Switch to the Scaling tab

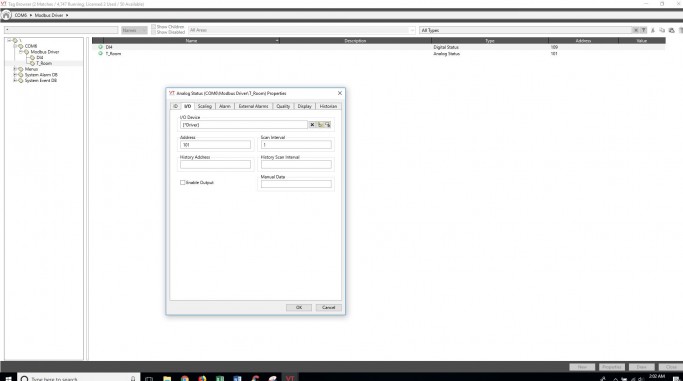coord(205,106)
